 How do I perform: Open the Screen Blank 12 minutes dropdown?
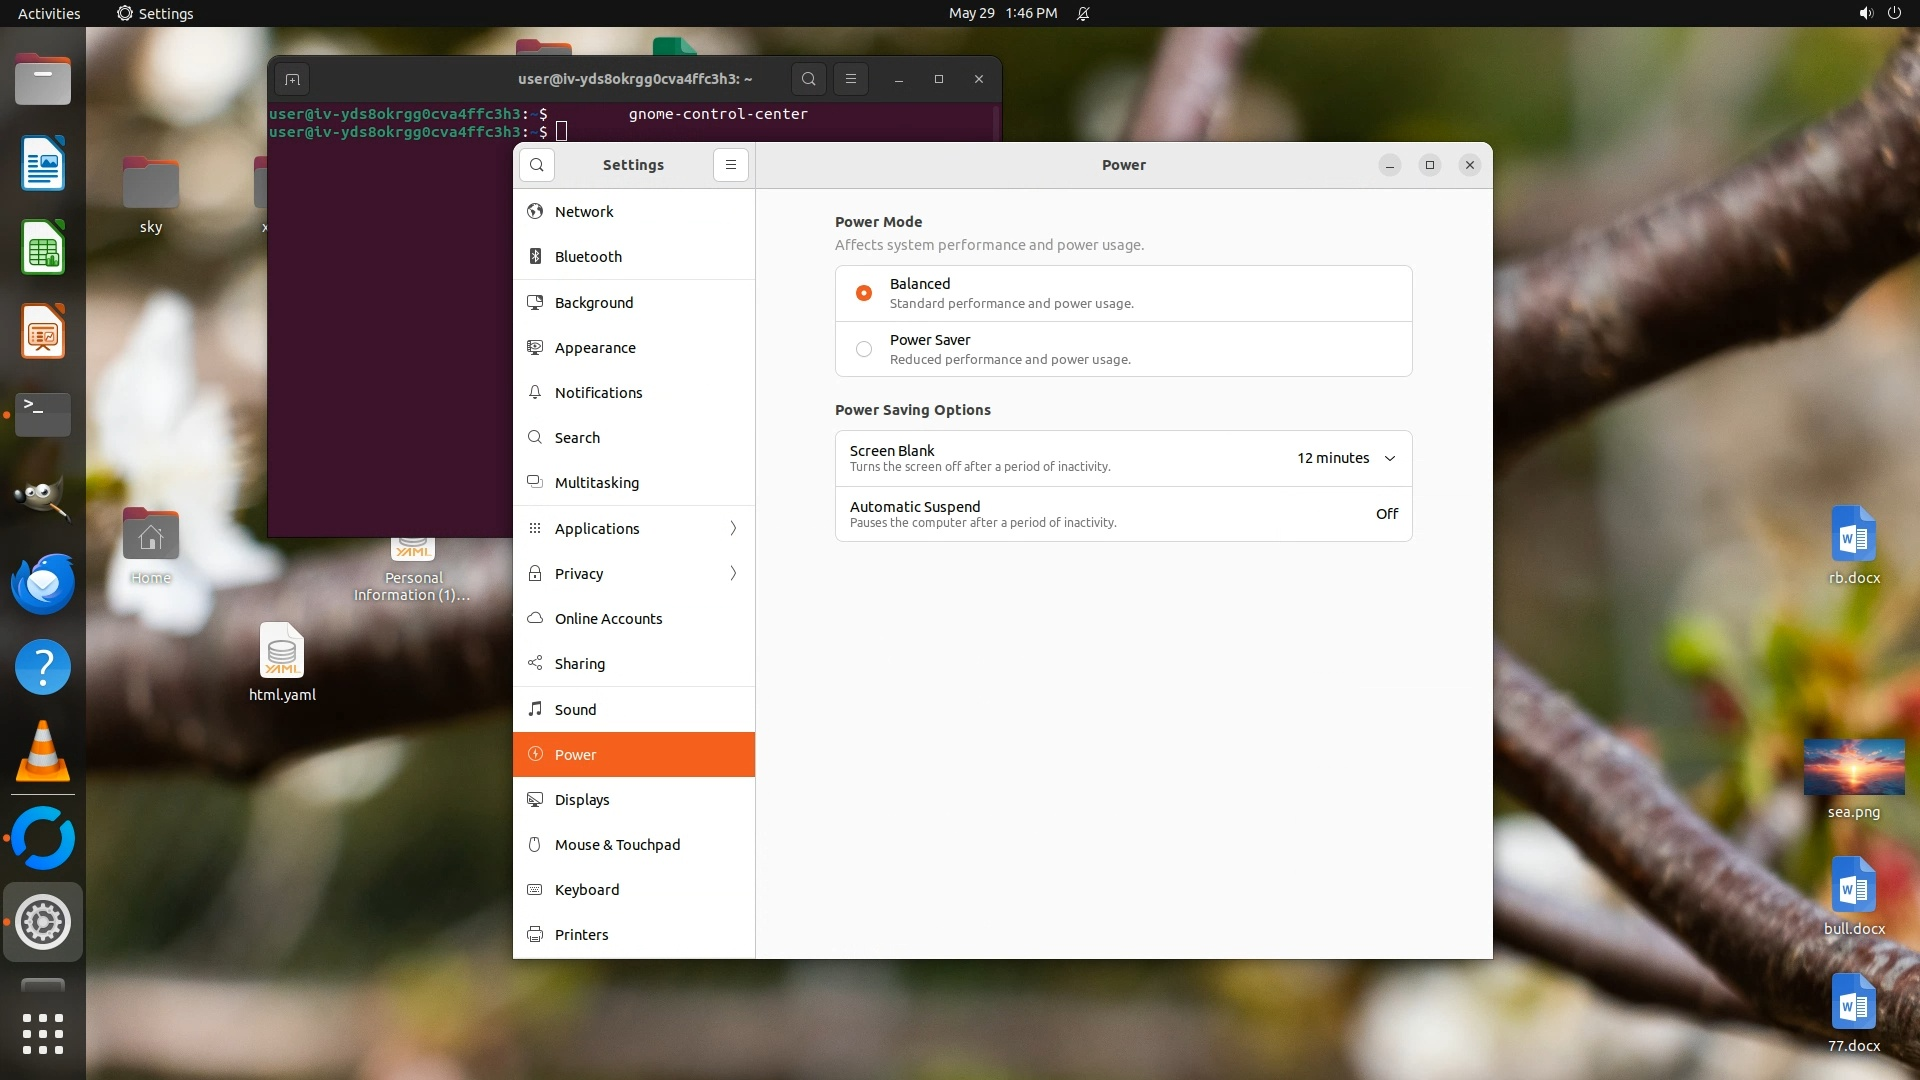(1346, 458)
